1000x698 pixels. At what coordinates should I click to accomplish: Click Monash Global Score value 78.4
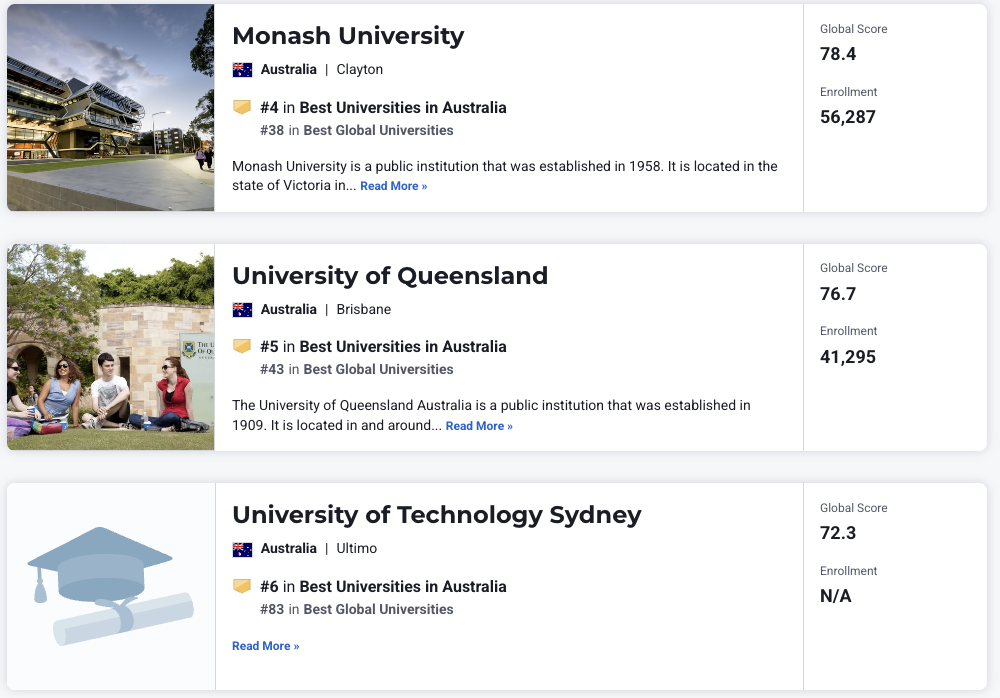838,54
